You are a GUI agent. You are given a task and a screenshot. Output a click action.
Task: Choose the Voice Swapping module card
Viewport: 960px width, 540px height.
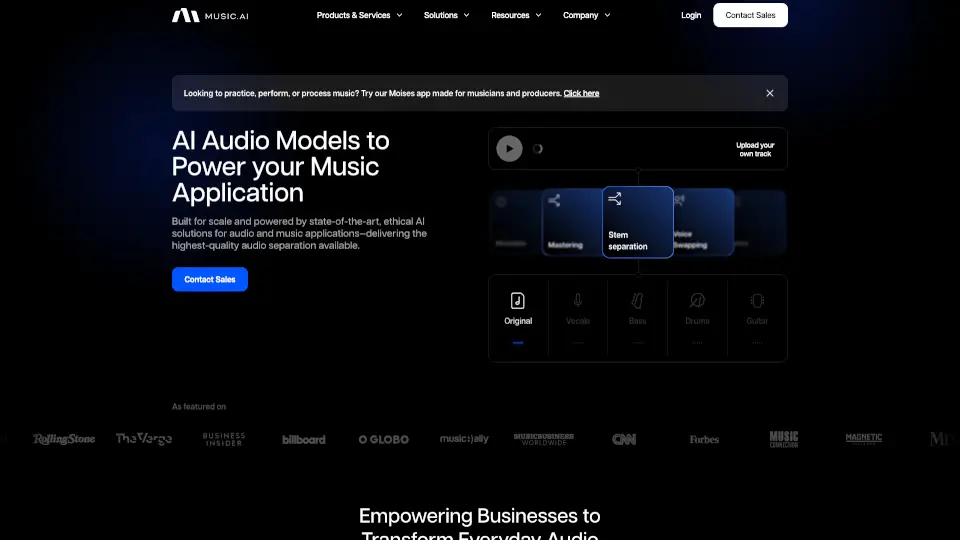click(x=703, y=222)
